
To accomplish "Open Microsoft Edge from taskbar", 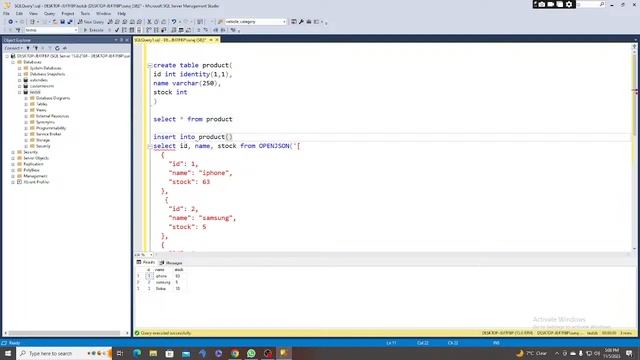I will 137,353.
